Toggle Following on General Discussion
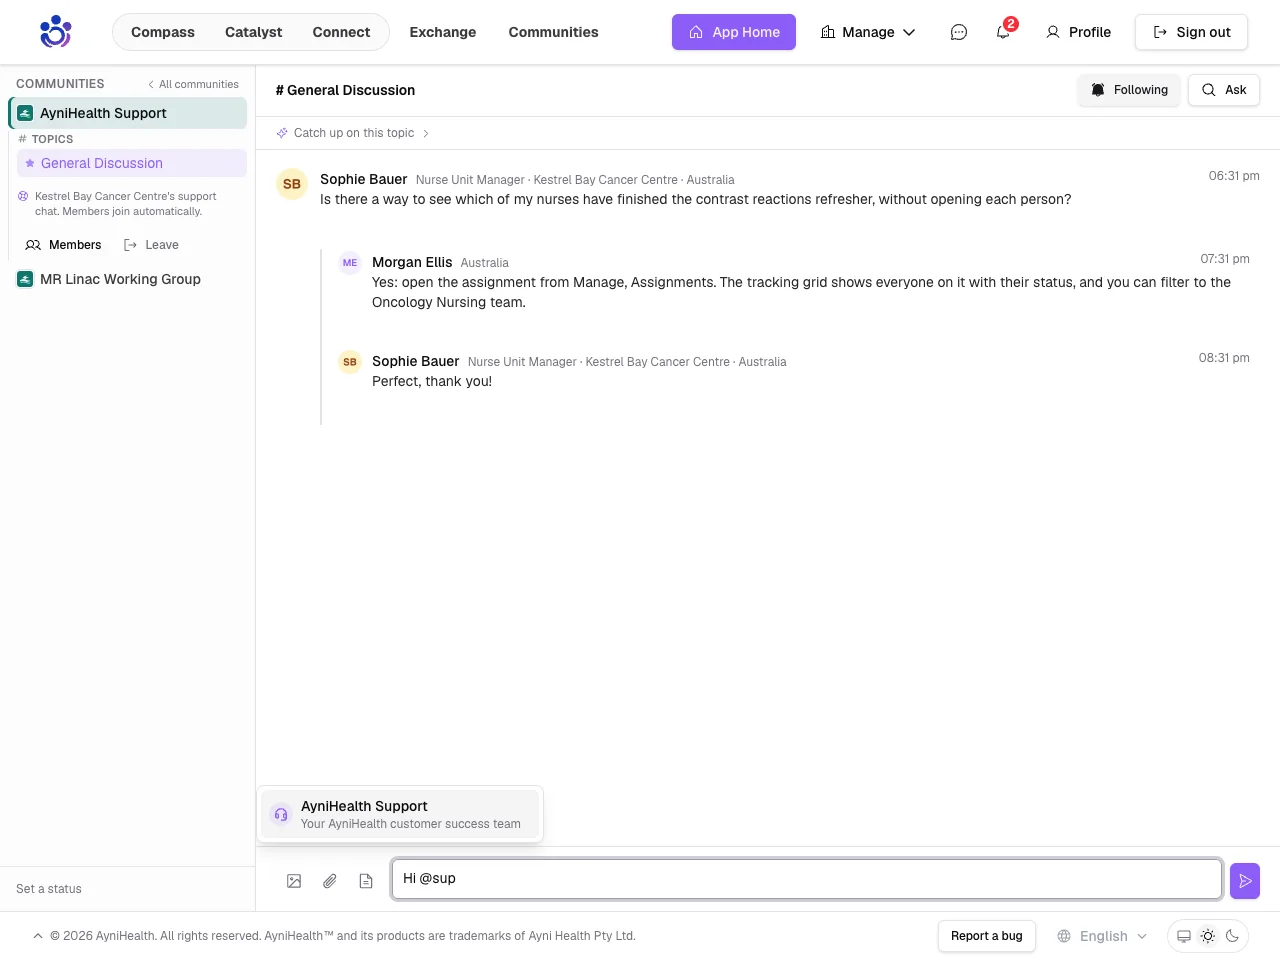 pos(1129,90)
